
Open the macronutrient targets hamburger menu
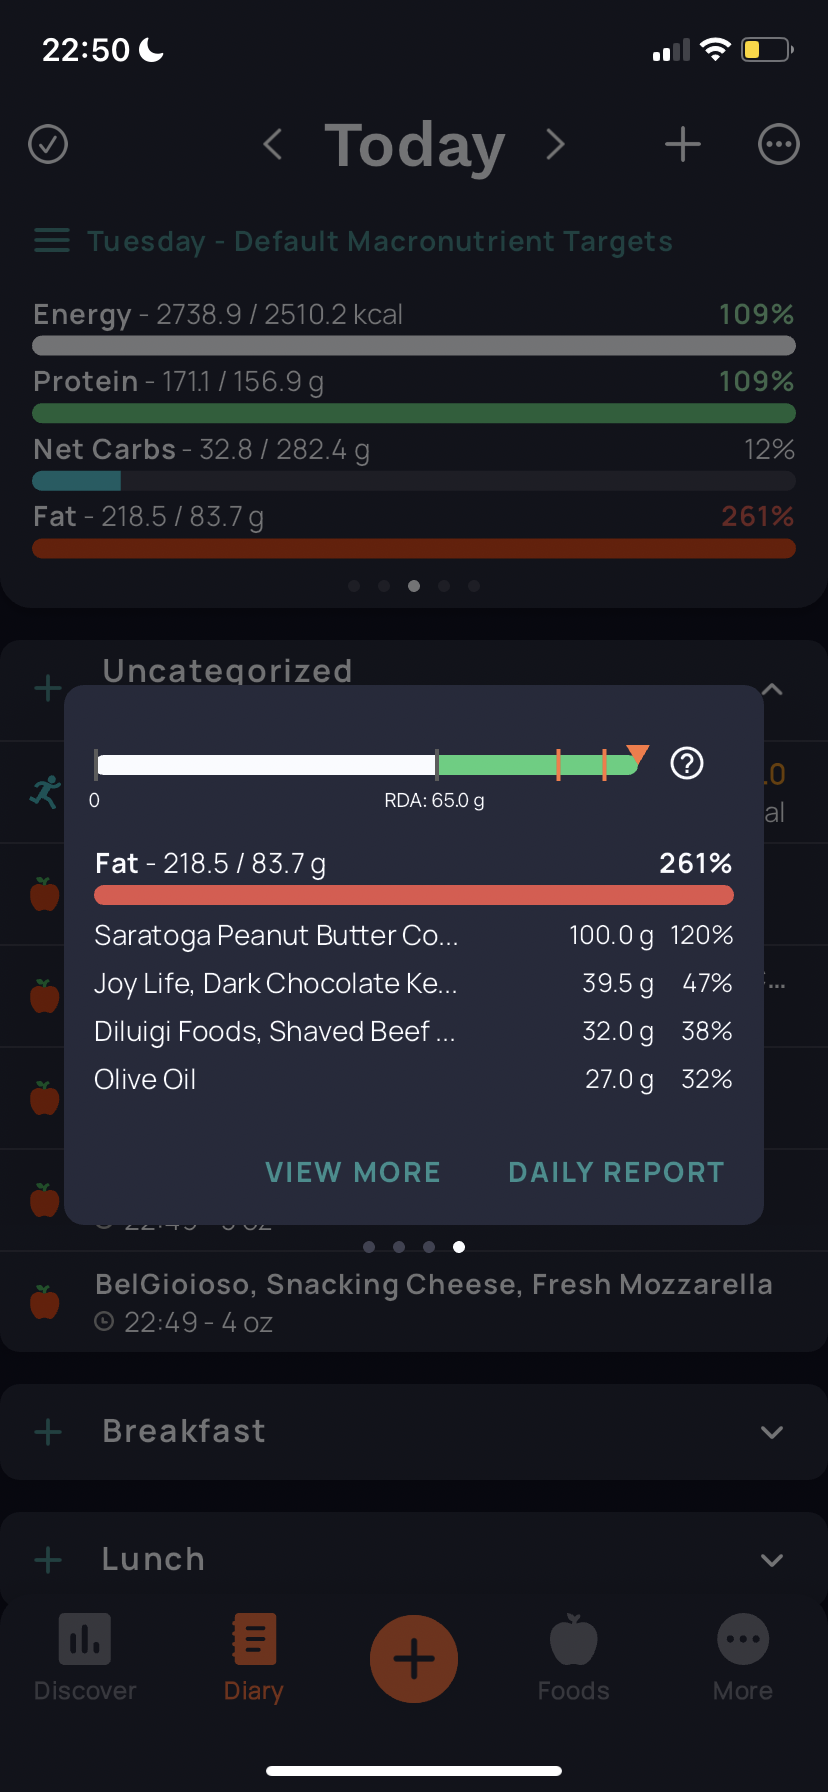[x=52, y=241]
